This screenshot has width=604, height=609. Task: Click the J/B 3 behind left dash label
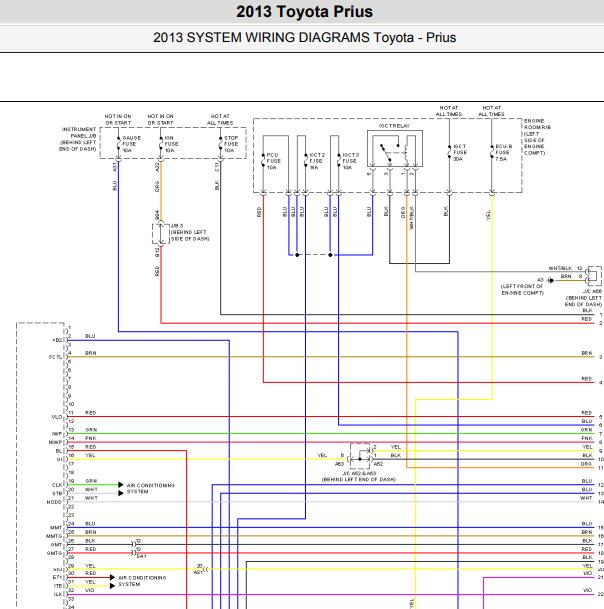pos(190,232)
